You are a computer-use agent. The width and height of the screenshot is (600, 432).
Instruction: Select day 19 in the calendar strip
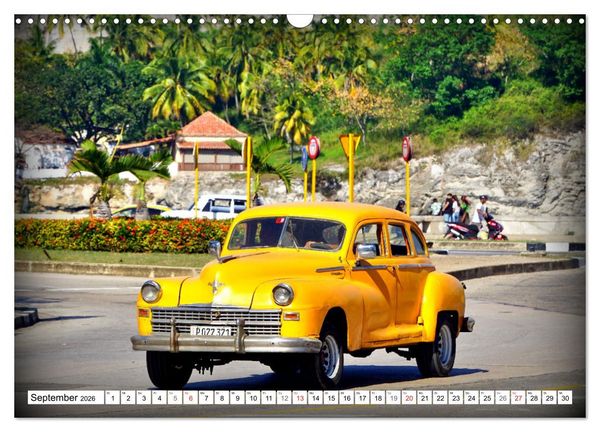pos(394,398)
